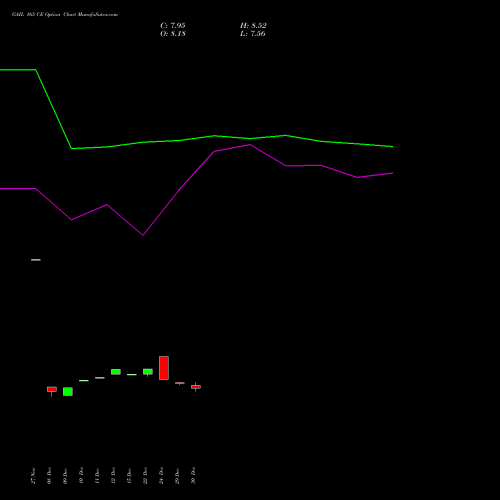500x500 pixels.
Task: Click the open value O: 8.18
Action: click(x=173, y=34)
